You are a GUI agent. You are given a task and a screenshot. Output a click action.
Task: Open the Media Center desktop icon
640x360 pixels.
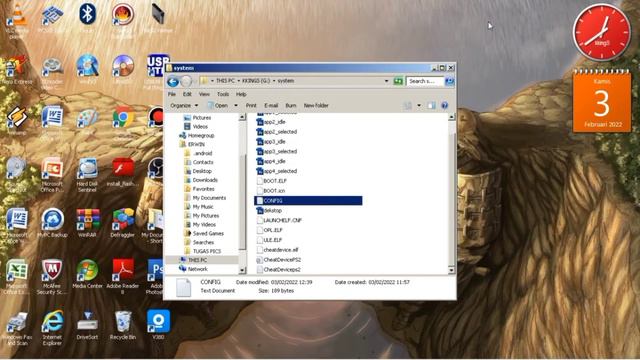(87, 274)
